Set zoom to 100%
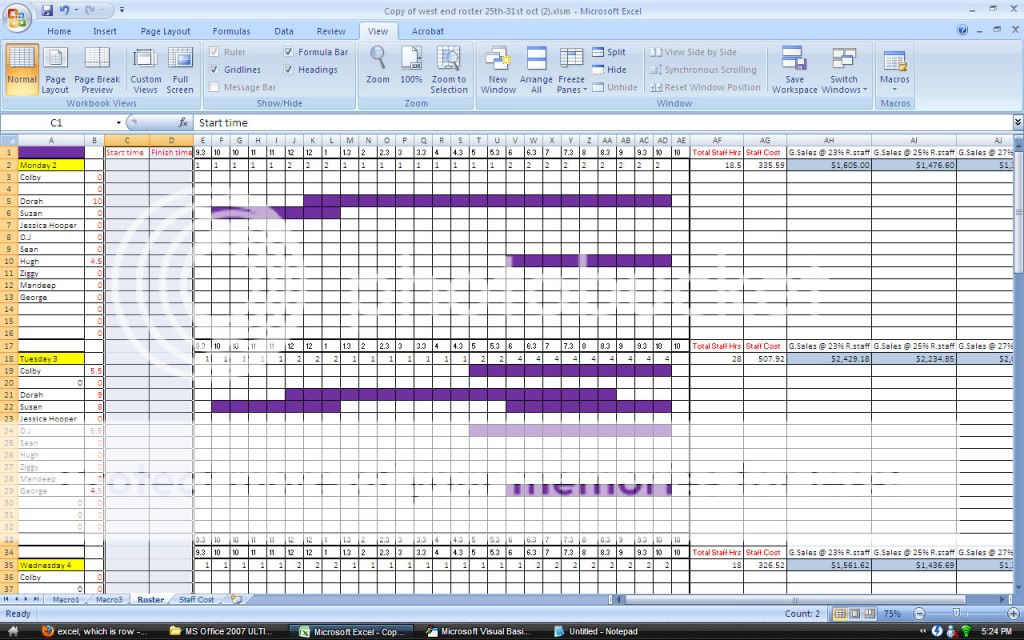Viewport: 1024px width, 640px height. (x=411, y=69)
